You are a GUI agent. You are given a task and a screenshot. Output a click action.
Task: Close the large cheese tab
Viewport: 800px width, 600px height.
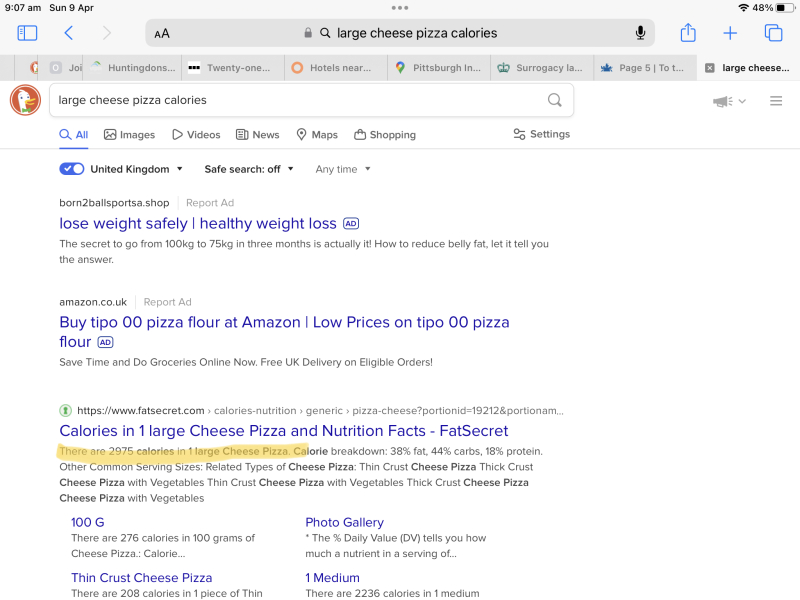(709, 68)
